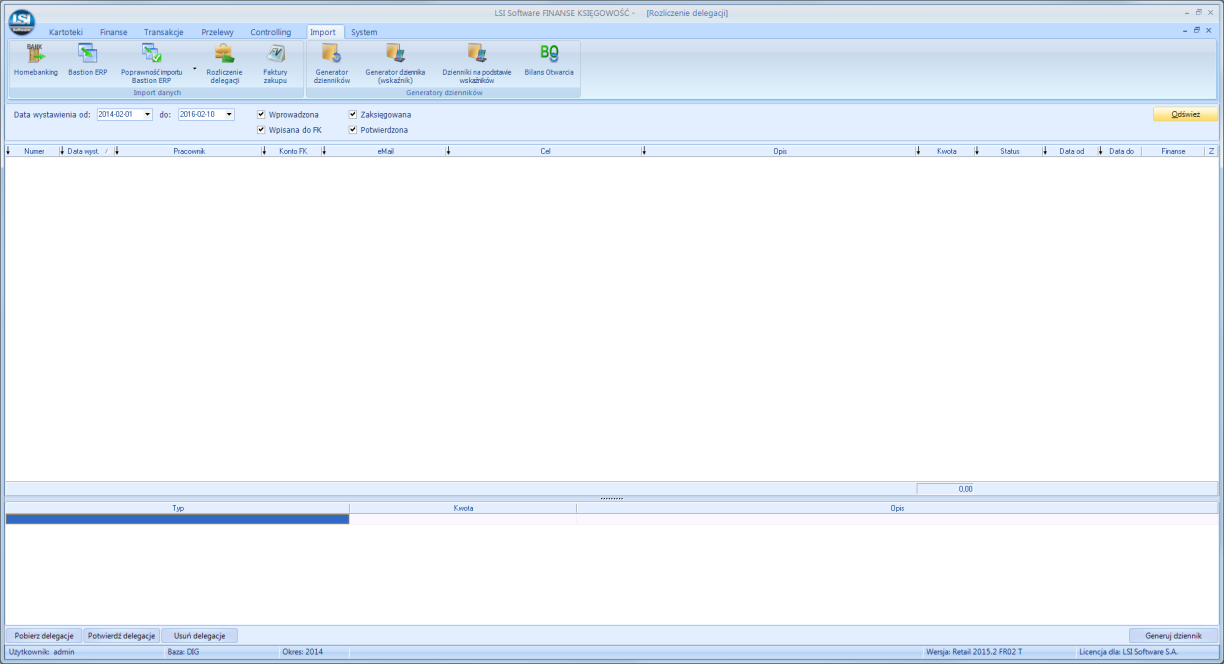The height and width of the screenshot is (664, 1224).
Task: Click Potwierdź delegacje button
Action: click(122, 635)
